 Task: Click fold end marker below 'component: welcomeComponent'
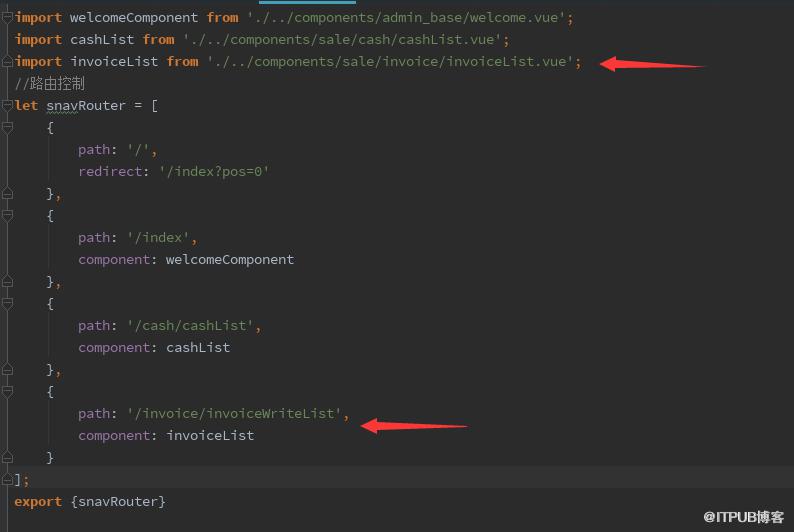tap(7, 282)
